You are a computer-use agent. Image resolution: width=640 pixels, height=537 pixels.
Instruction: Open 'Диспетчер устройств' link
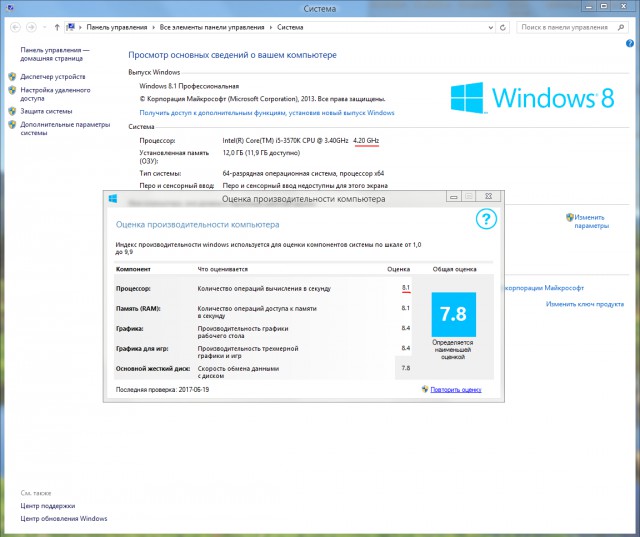pos(53,77)
